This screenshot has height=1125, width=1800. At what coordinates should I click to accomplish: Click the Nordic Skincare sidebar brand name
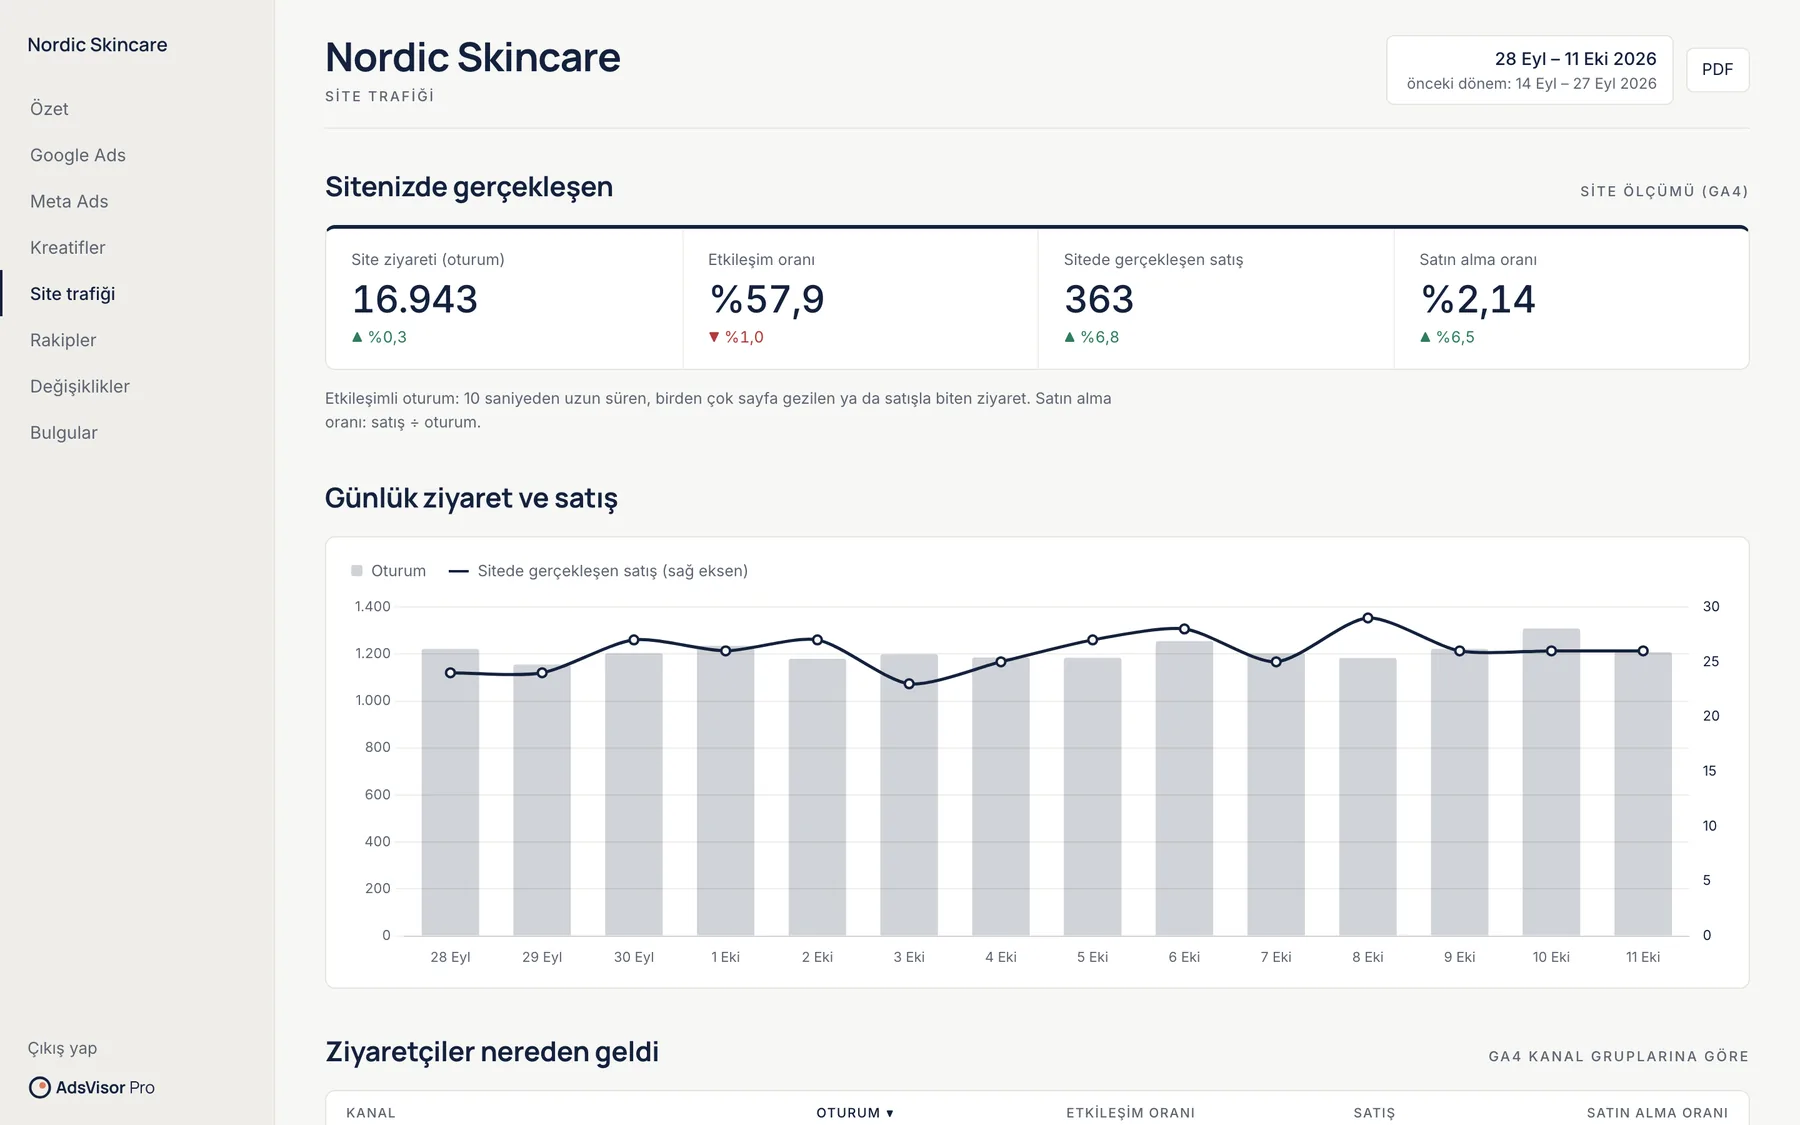pyautogui.click(x=97, y=45)
